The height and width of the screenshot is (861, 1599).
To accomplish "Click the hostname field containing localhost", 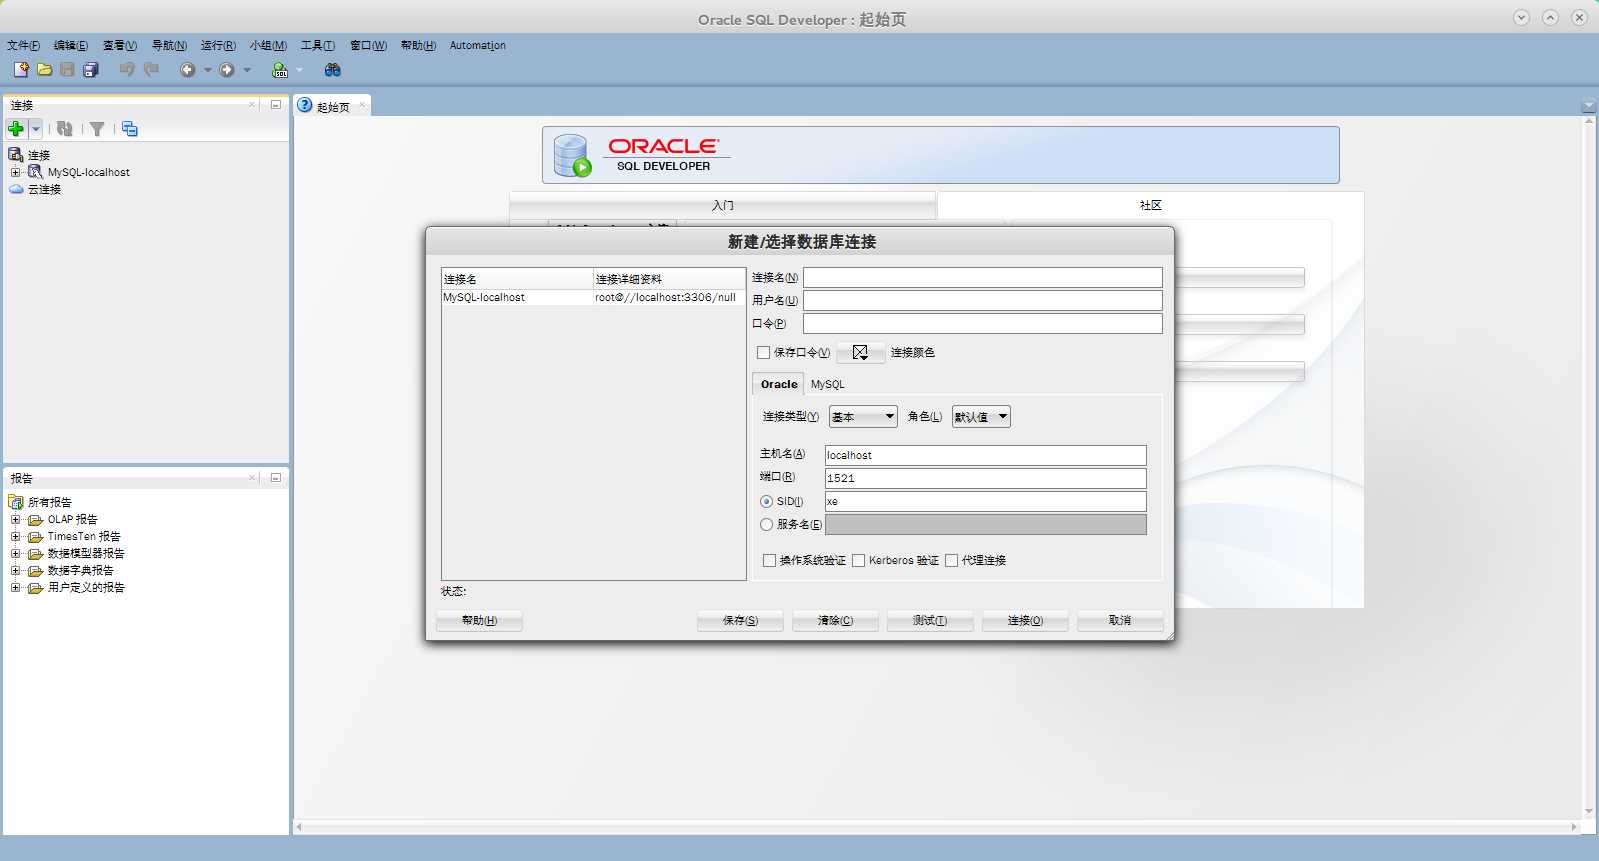I will 985,455.
